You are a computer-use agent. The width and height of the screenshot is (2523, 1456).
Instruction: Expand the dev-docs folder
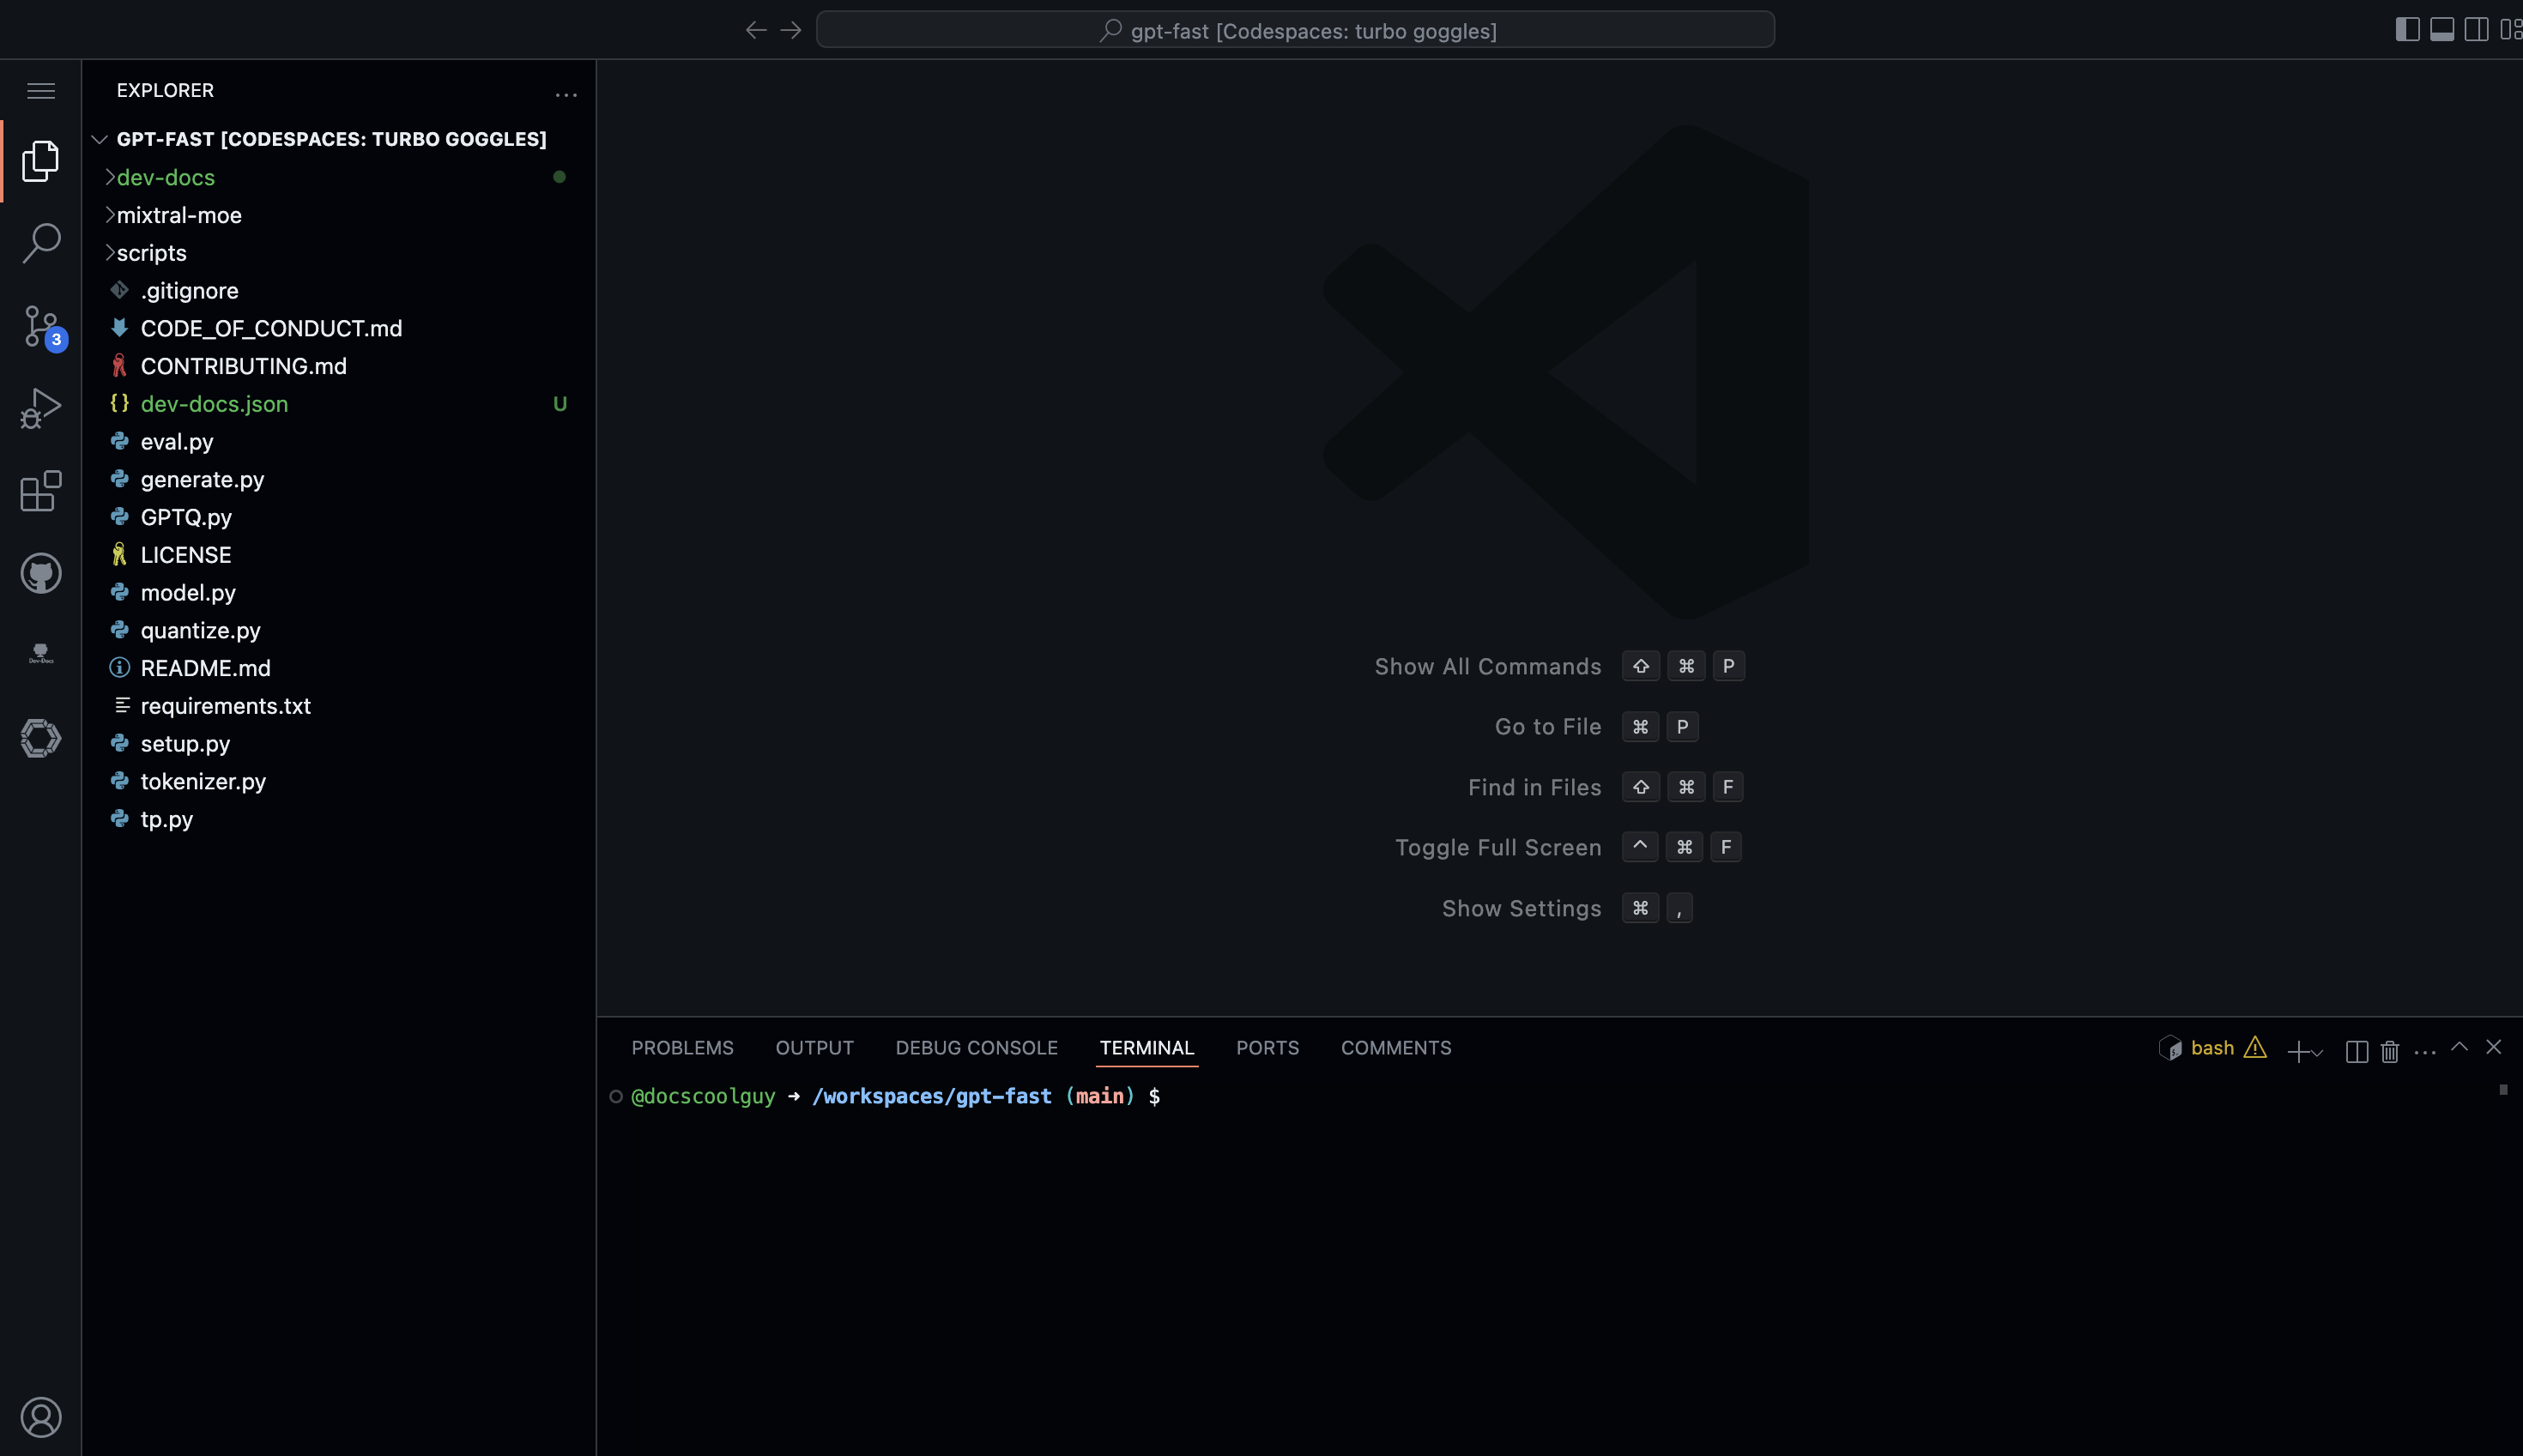click(166, 177)
